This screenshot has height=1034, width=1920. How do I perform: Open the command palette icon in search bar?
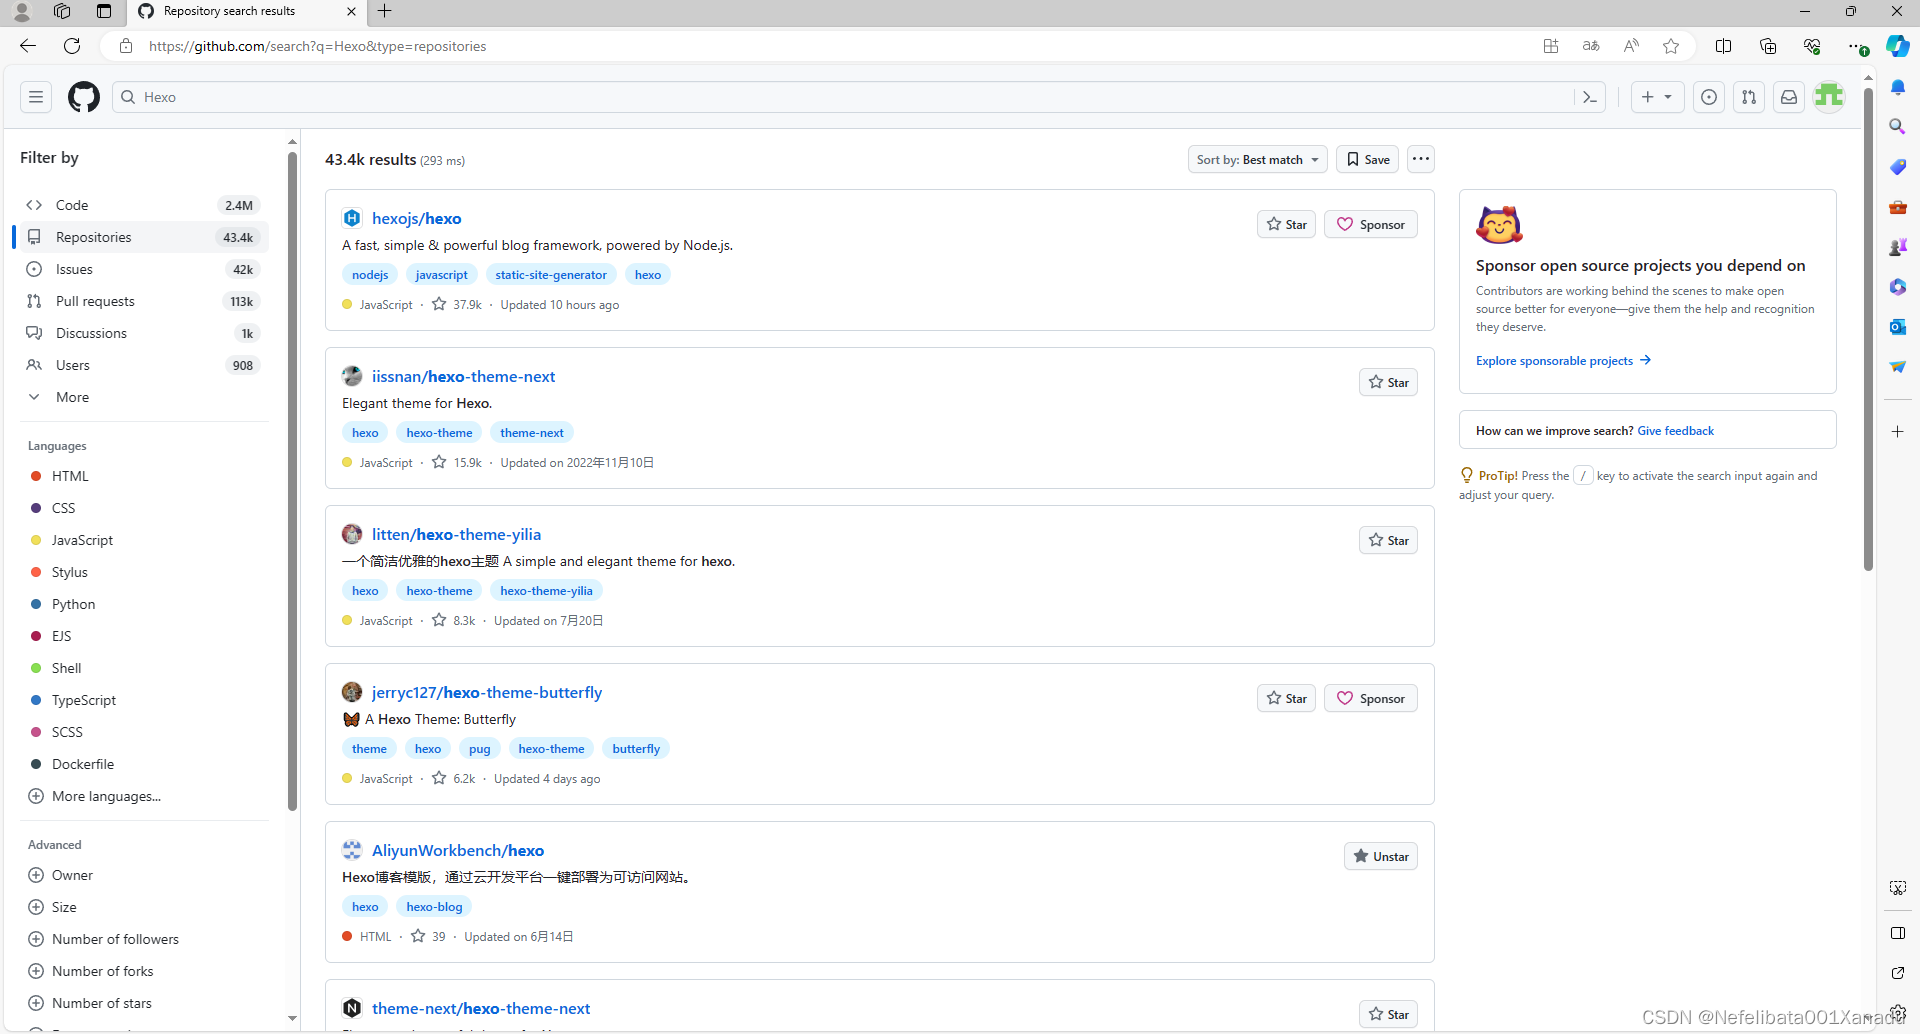(x=1590, y=97)
